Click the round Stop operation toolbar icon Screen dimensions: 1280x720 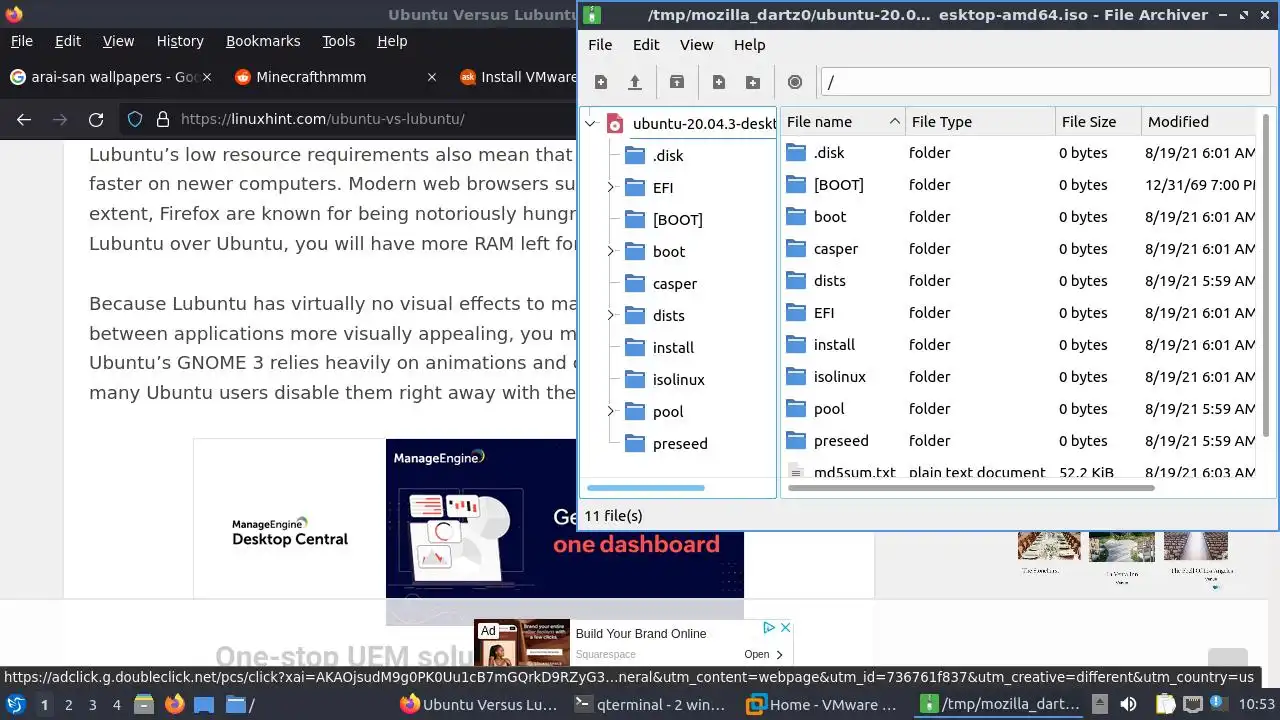tap(795, 82)
